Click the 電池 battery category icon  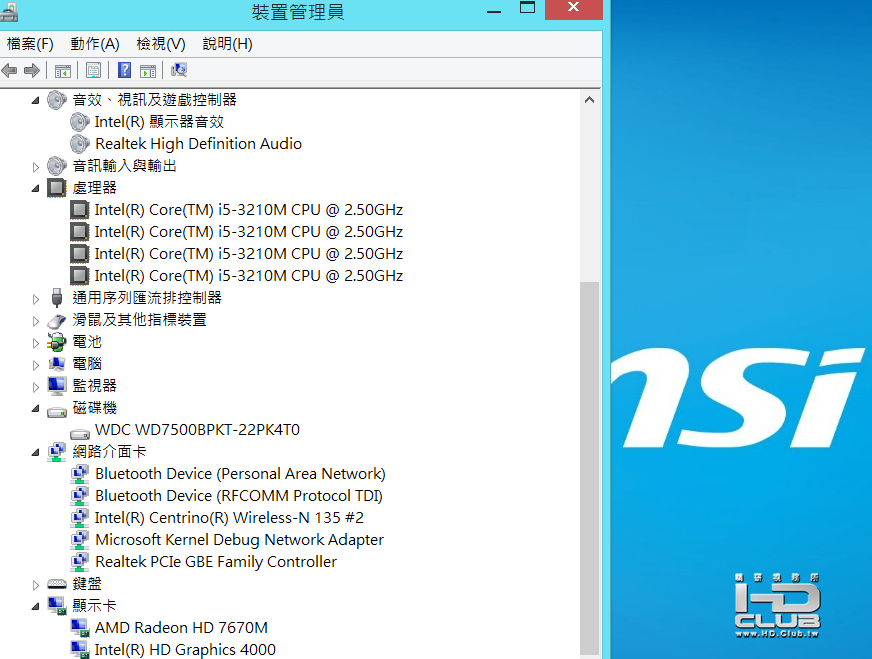tap(56, 342)
